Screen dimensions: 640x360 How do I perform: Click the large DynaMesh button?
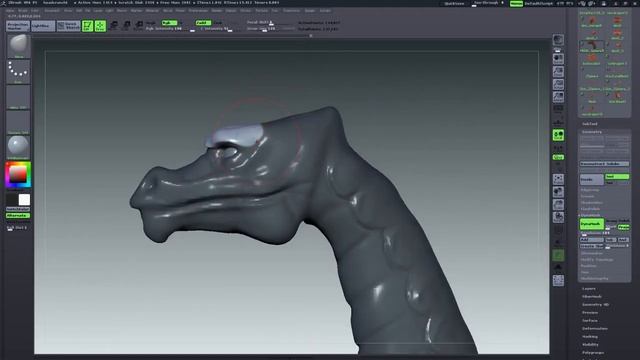coord(591,224)
